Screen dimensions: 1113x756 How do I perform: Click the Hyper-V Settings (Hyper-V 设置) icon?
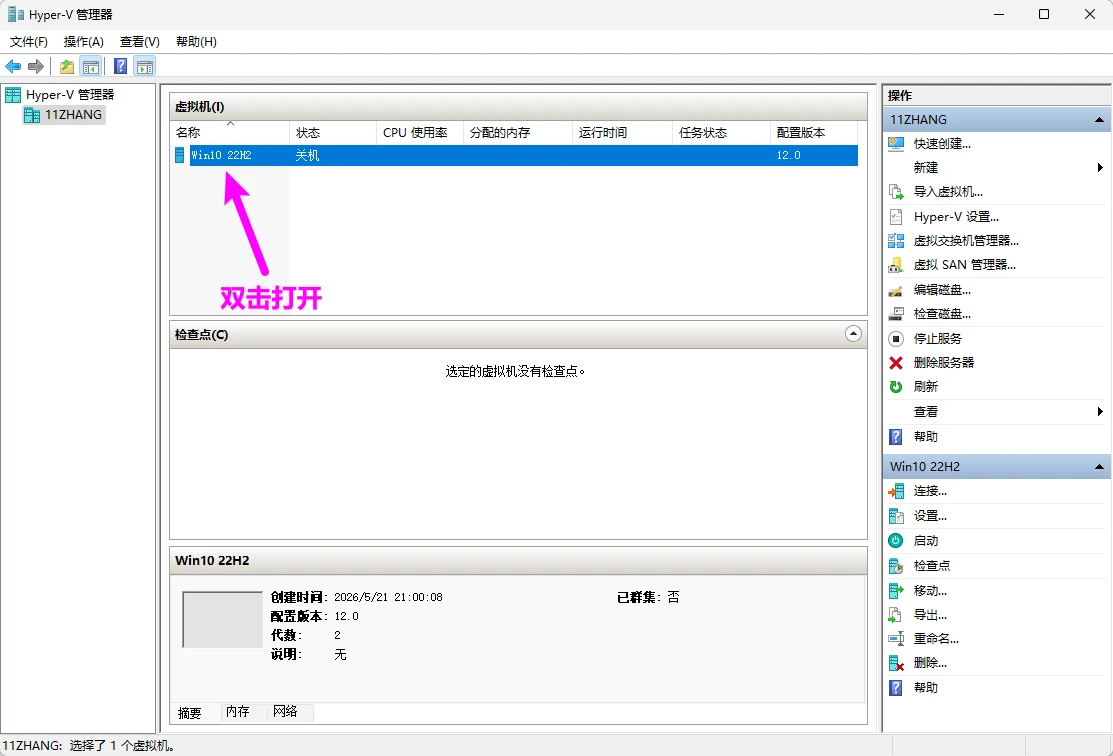(x=896, y=217)
